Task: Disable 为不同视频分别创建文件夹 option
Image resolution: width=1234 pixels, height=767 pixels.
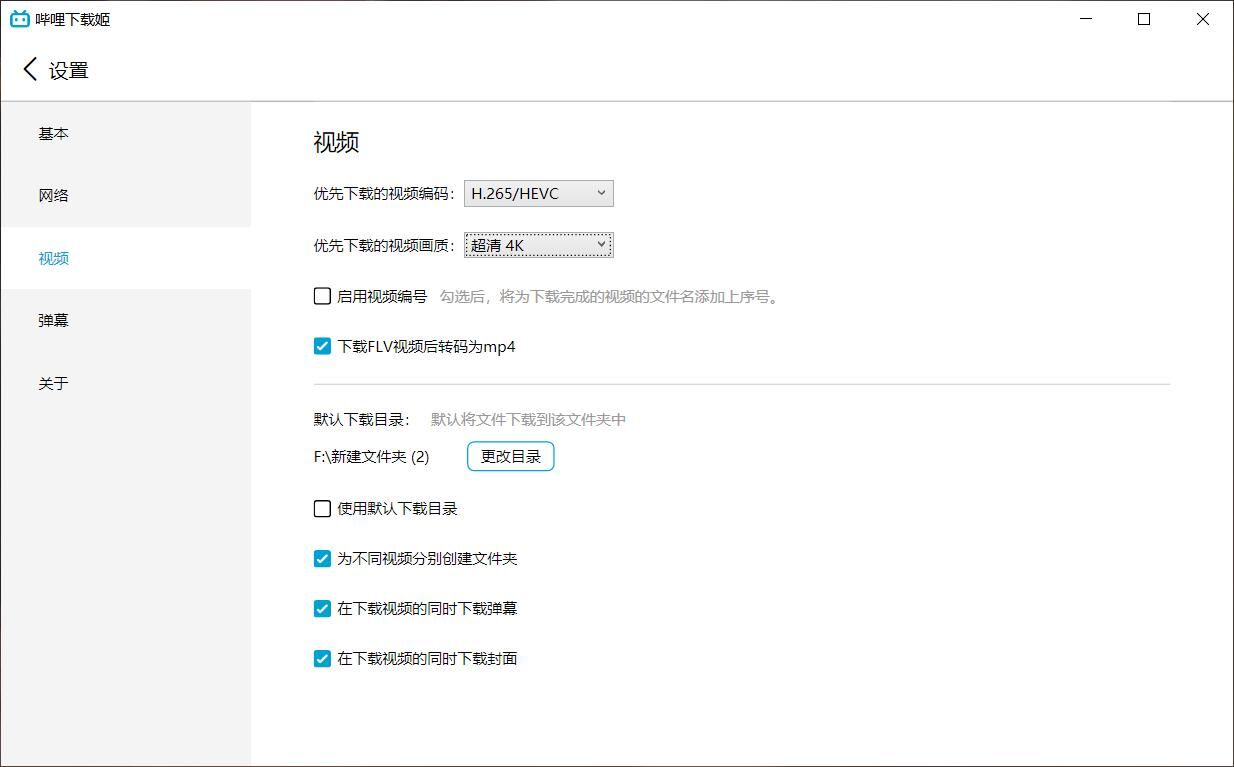Action: (x=322, y=558)
